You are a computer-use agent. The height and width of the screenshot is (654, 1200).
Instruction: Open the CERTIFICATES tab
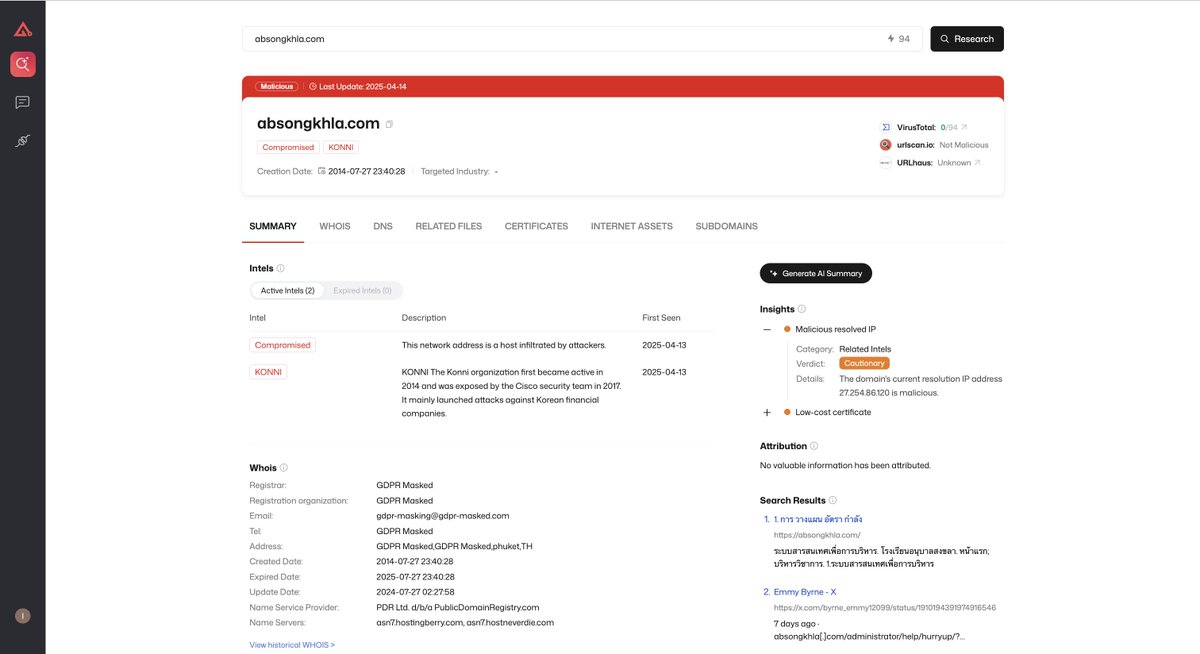(x=536, y=226)
